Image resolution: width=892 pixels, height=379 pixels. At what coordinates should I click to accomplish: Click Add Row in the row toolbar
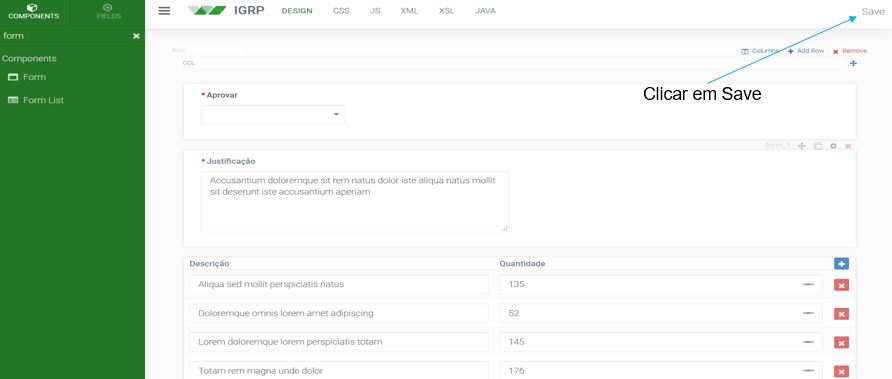806,51
